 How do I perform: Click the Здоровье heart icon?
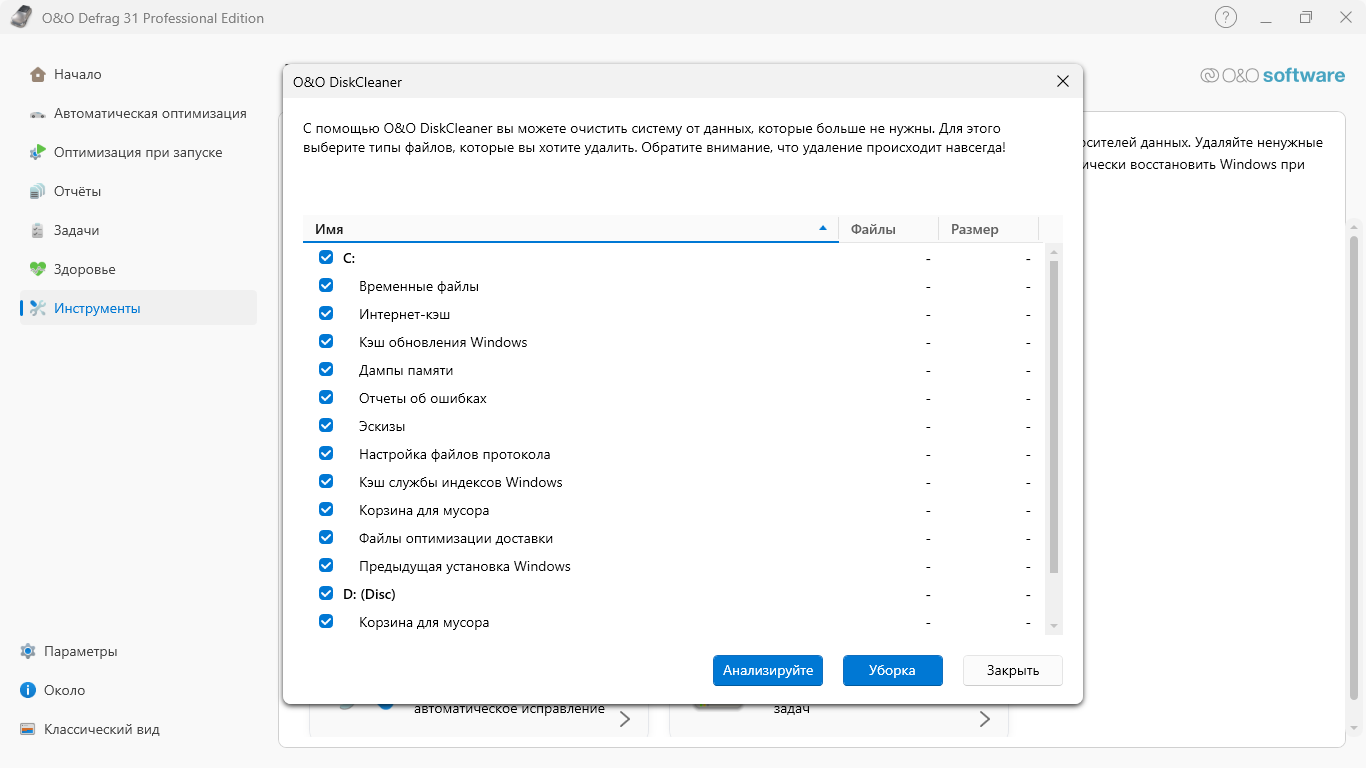click(38, 269)
